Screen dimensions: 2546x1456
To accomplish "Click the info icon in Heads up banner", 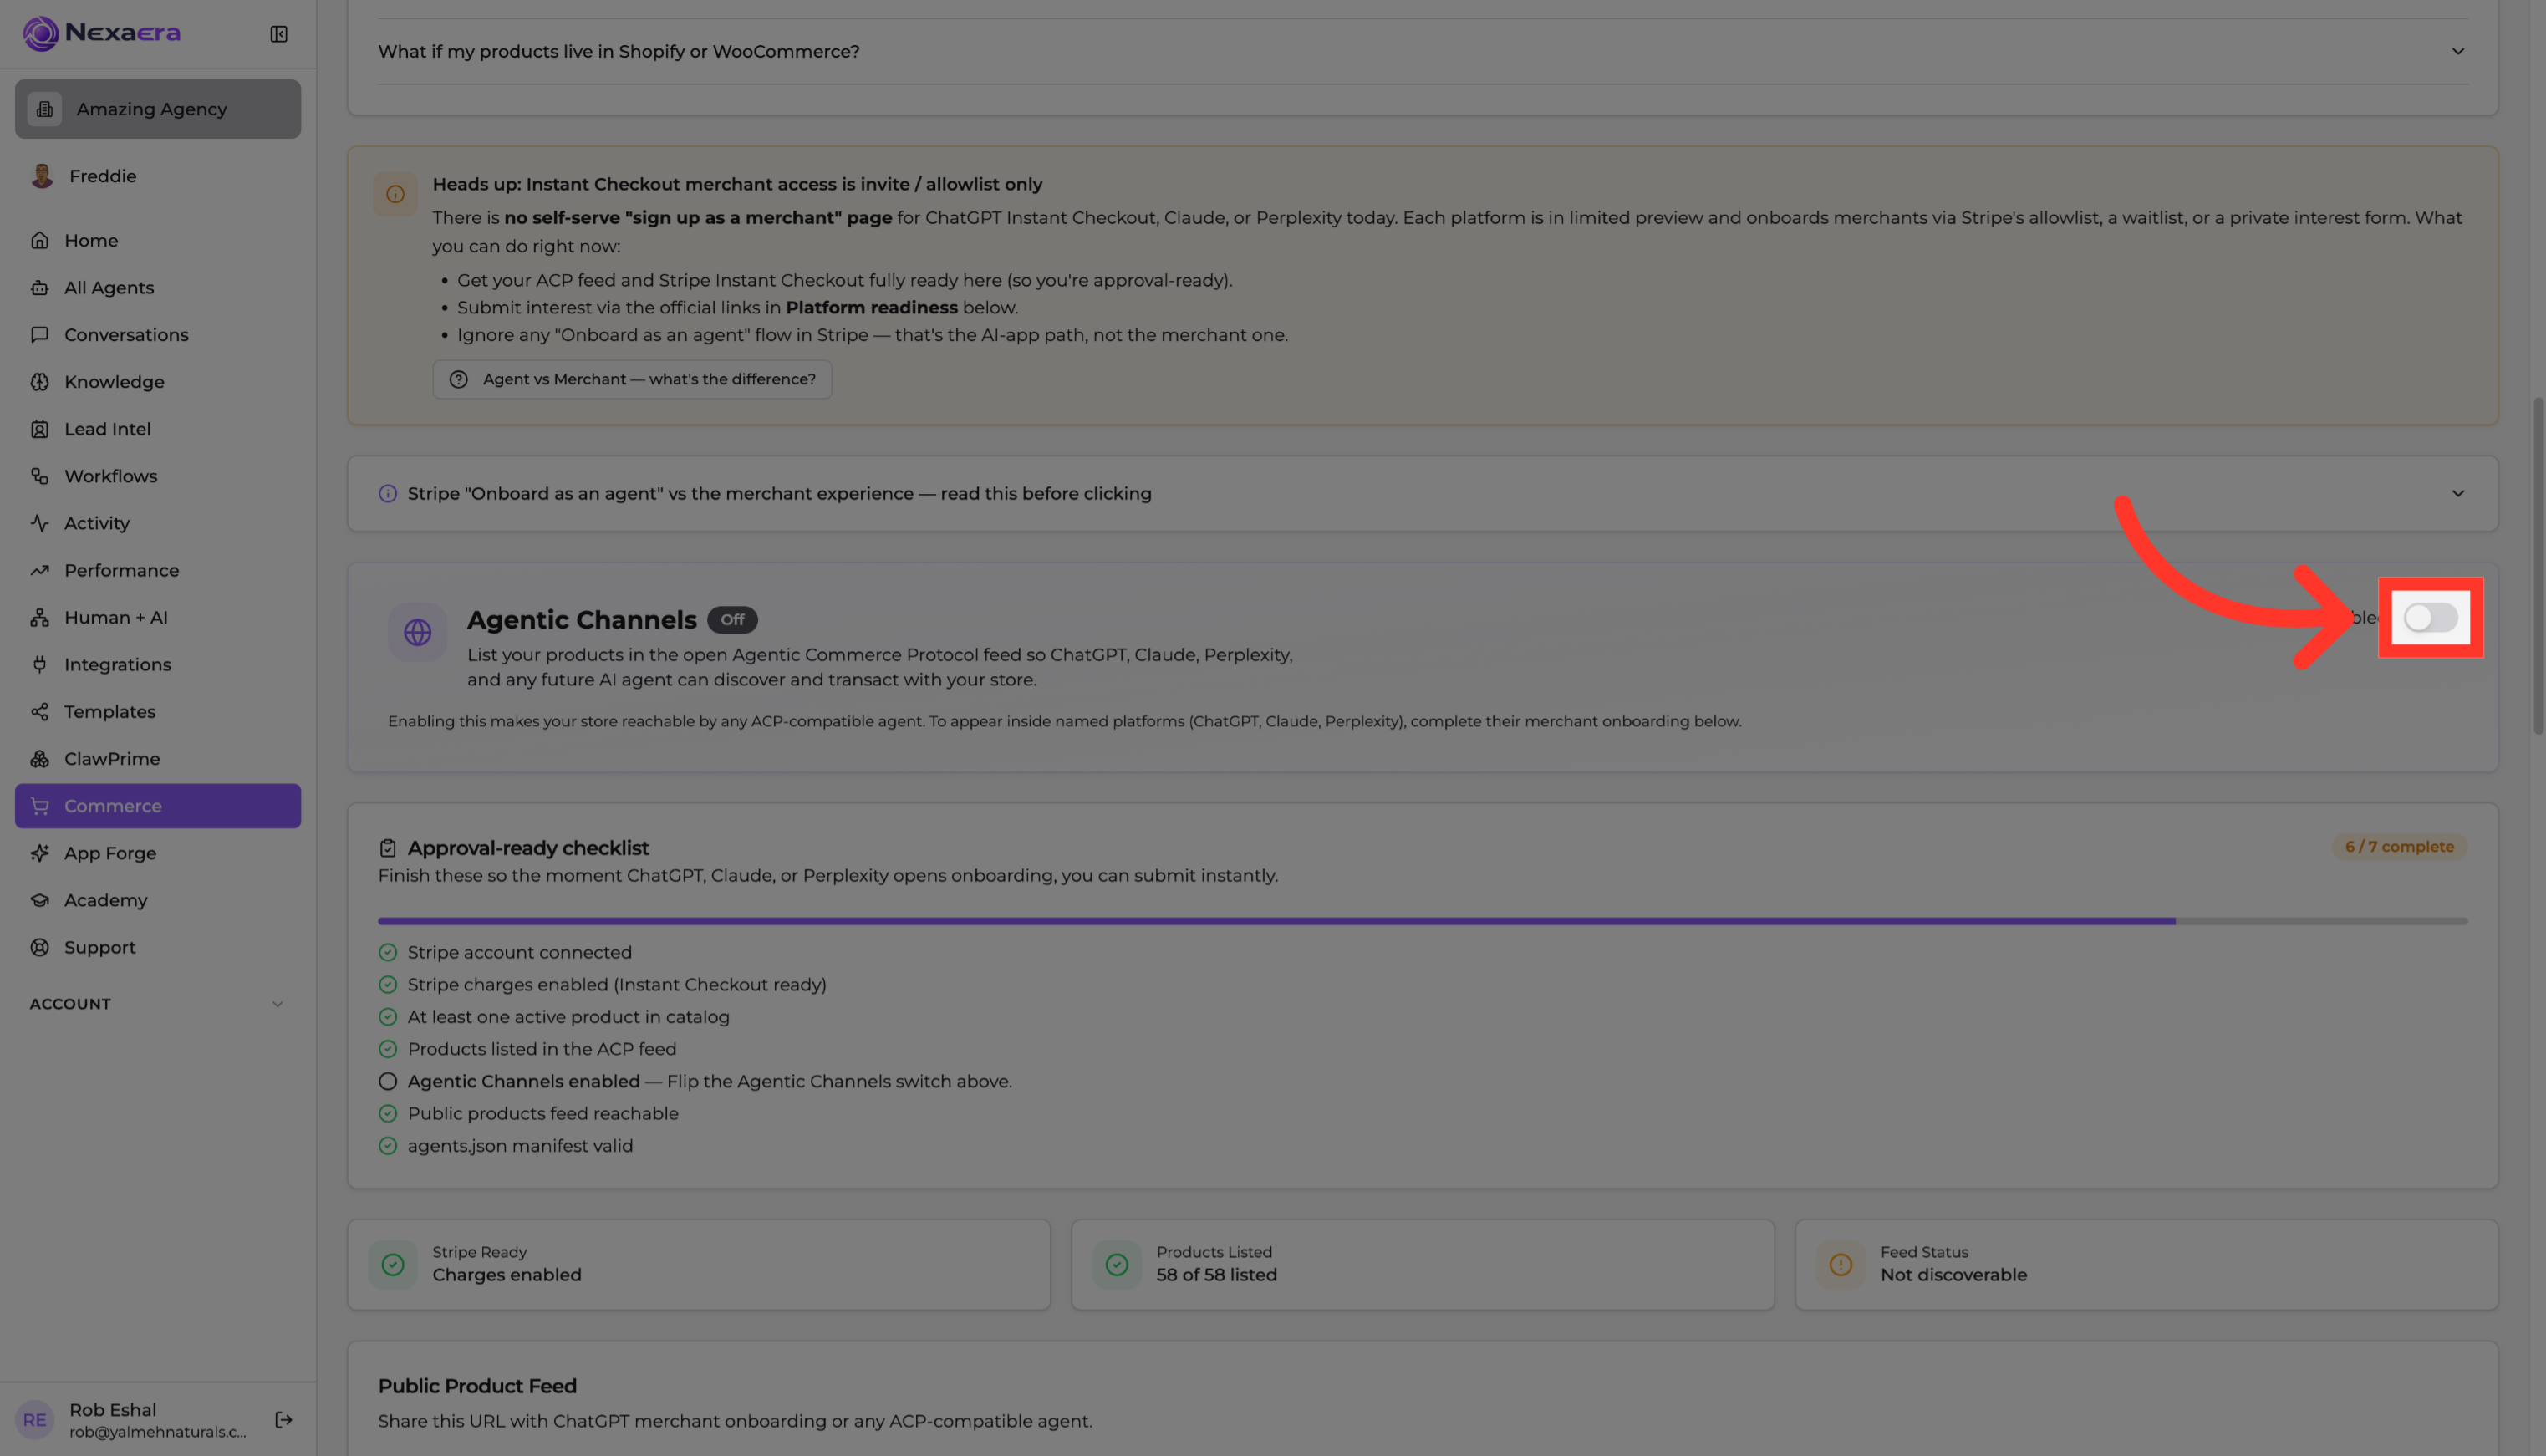I will tap(395, 194).
